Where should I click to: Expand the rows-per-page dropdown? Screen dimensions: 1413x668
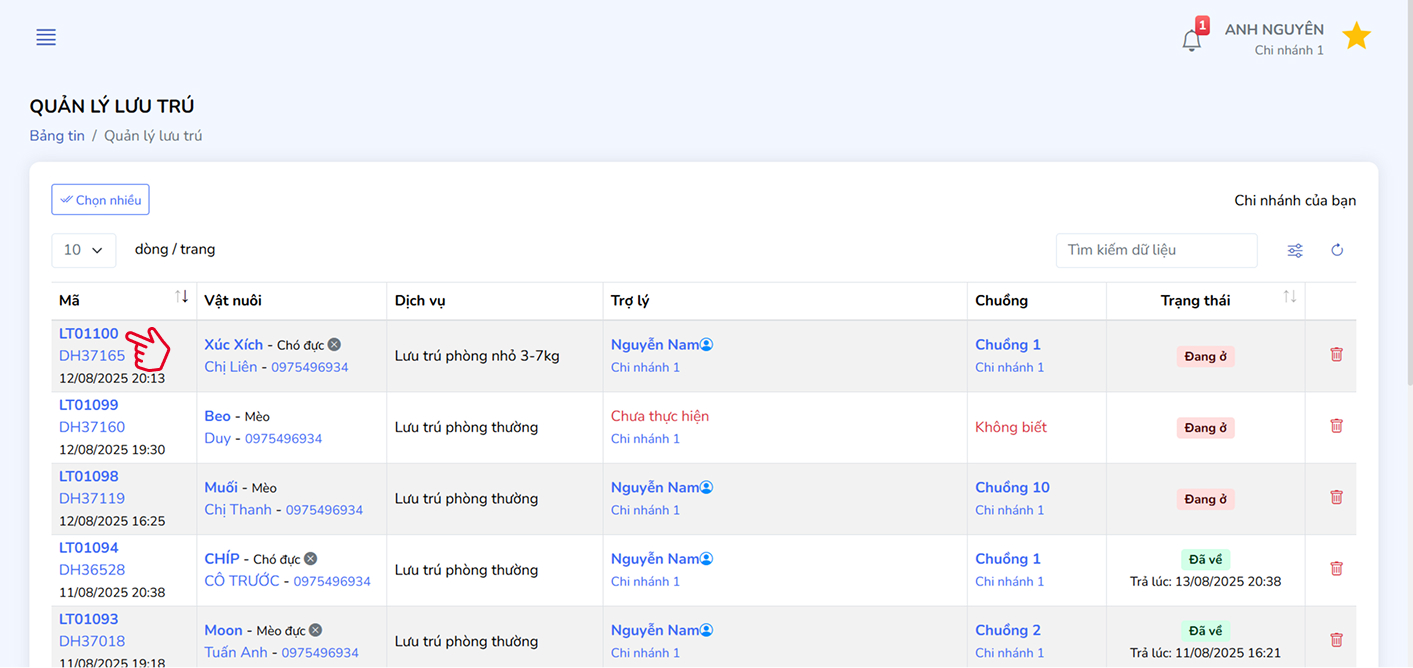(84, 250)
